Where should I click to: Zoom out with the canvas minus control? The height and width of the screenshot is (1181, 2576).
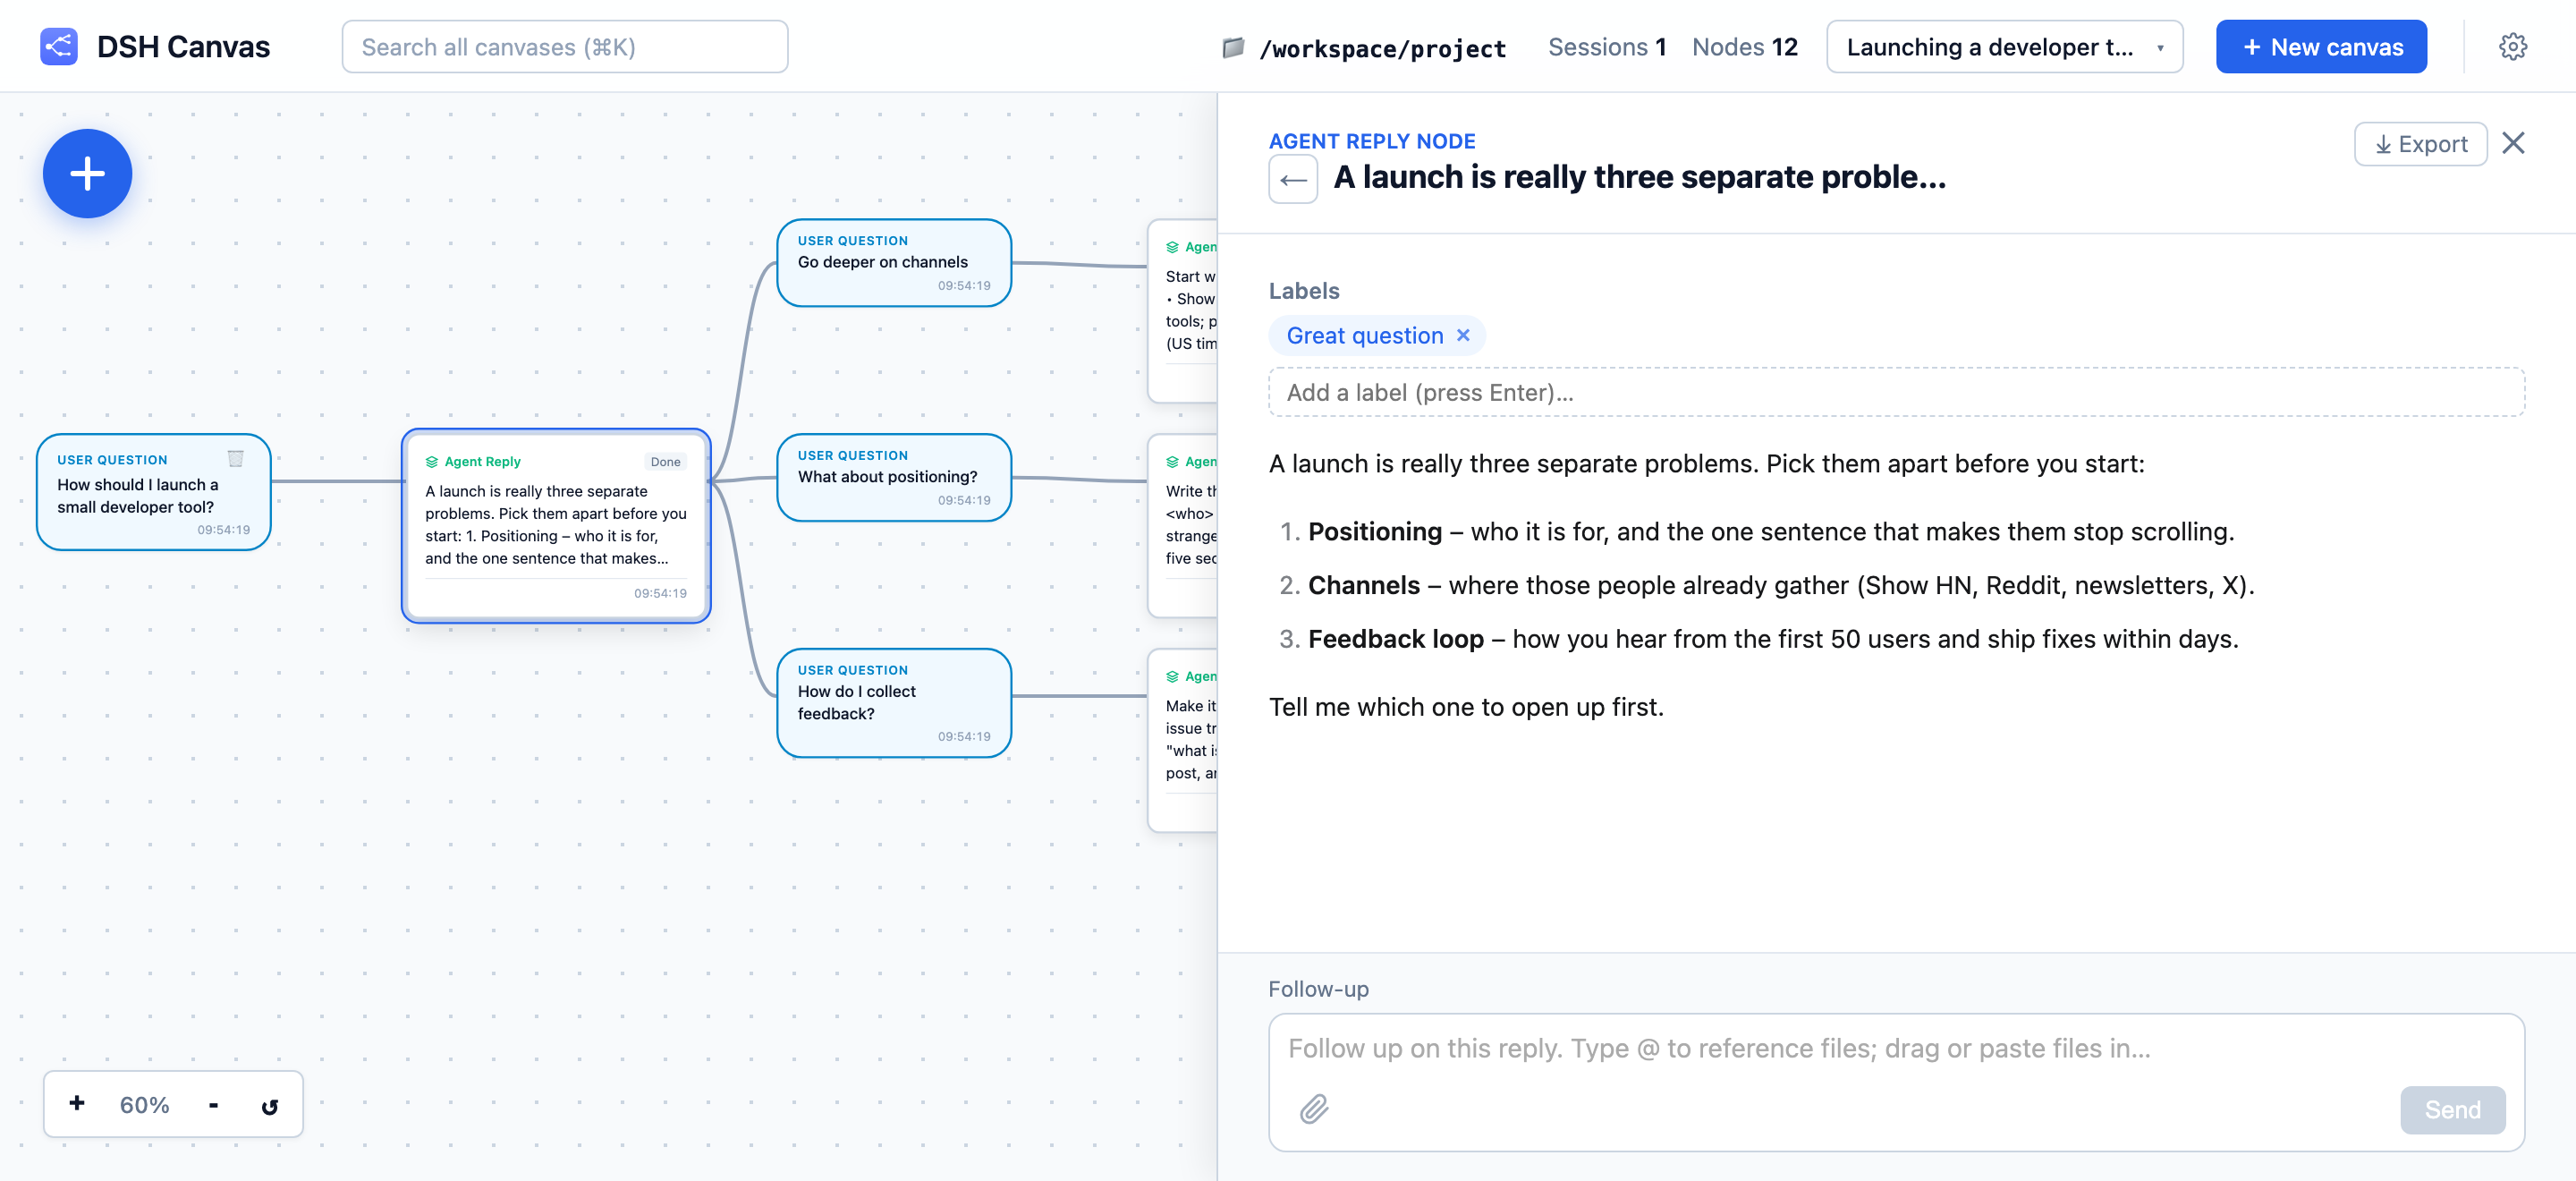coord(213,1104)
